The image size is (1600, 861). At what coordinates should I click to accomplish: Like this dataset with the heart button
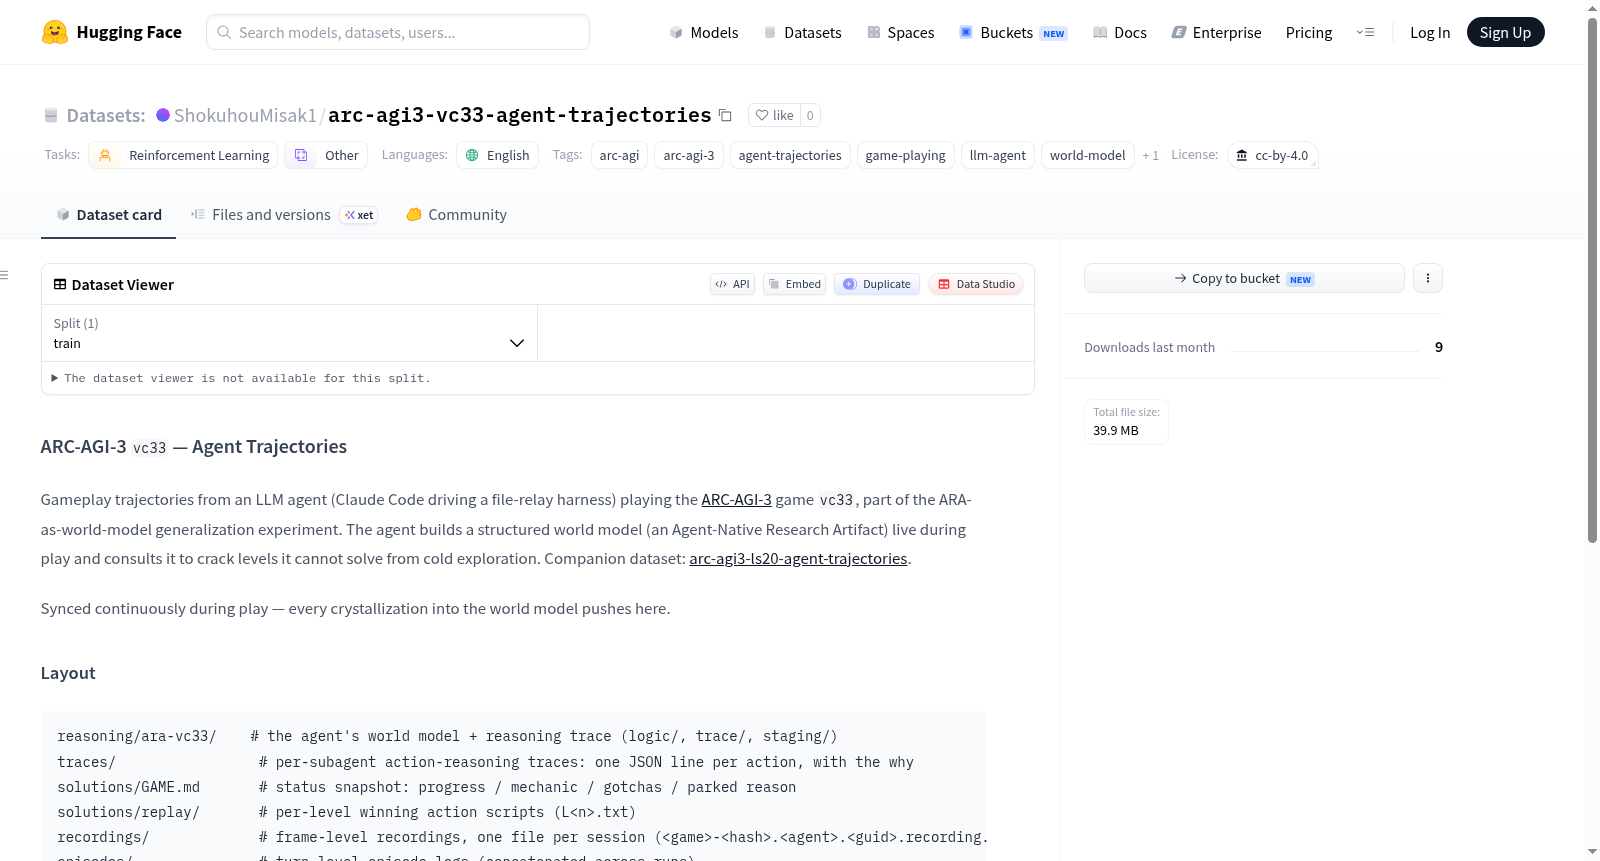pyautogui.click(x=774, y=115)
